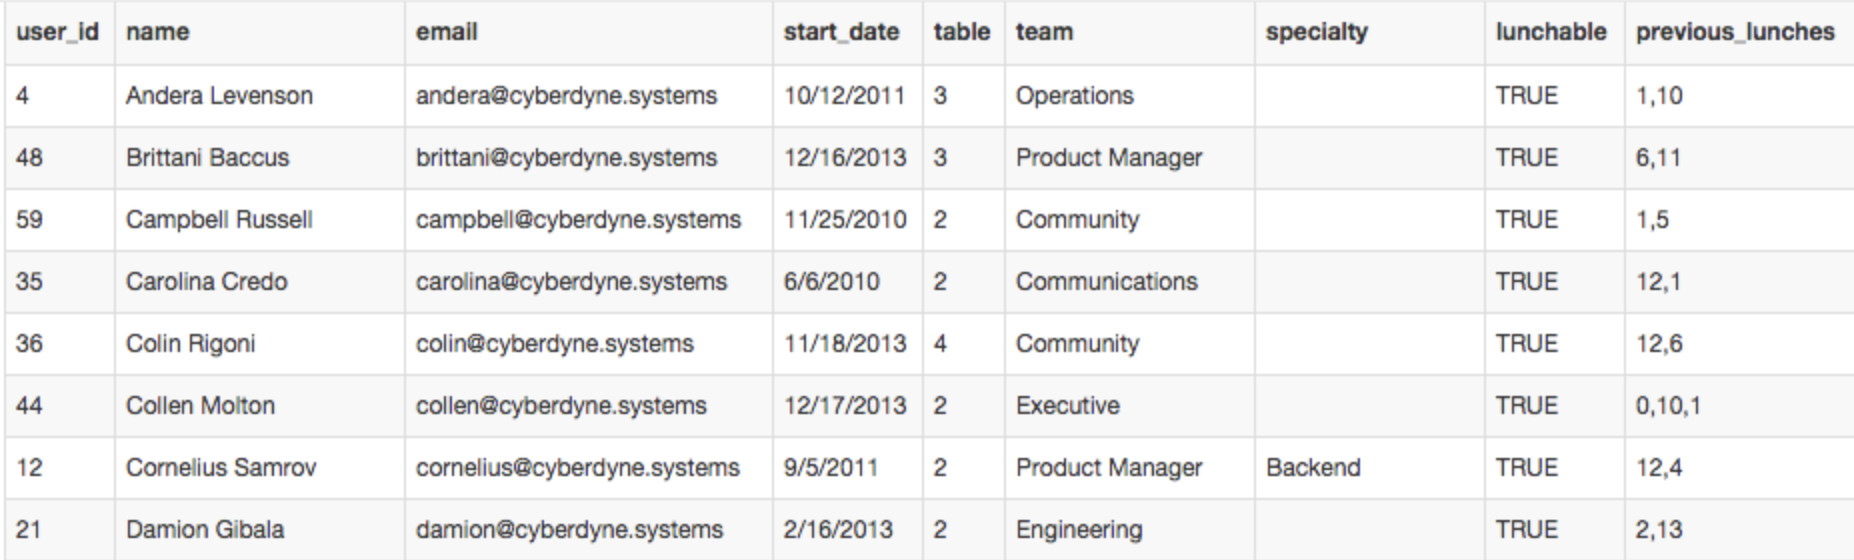Click the brittani@cyberdyne.systems email cell

[x=566, y=158]
